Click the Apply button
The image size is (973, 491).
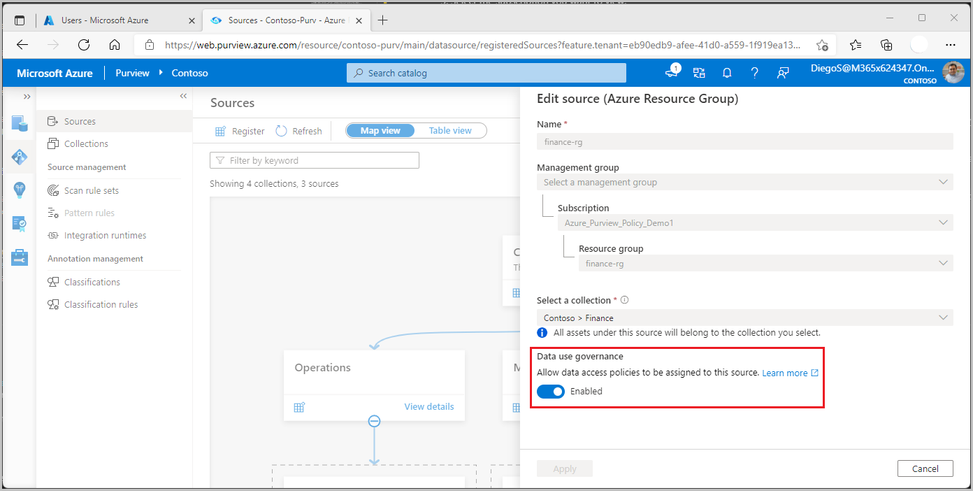click(565, 469)
